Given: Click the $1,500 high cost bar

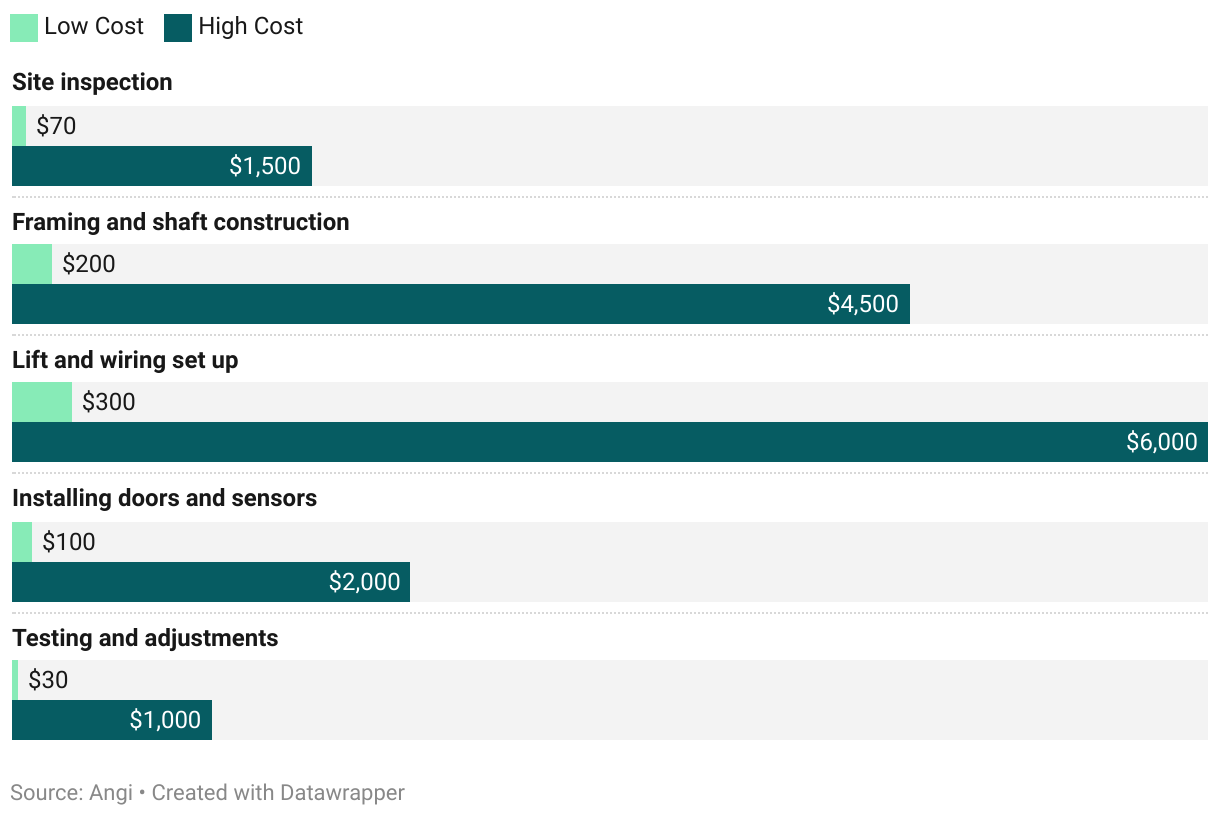Looking at the screenshot, I should click(162, 166).
